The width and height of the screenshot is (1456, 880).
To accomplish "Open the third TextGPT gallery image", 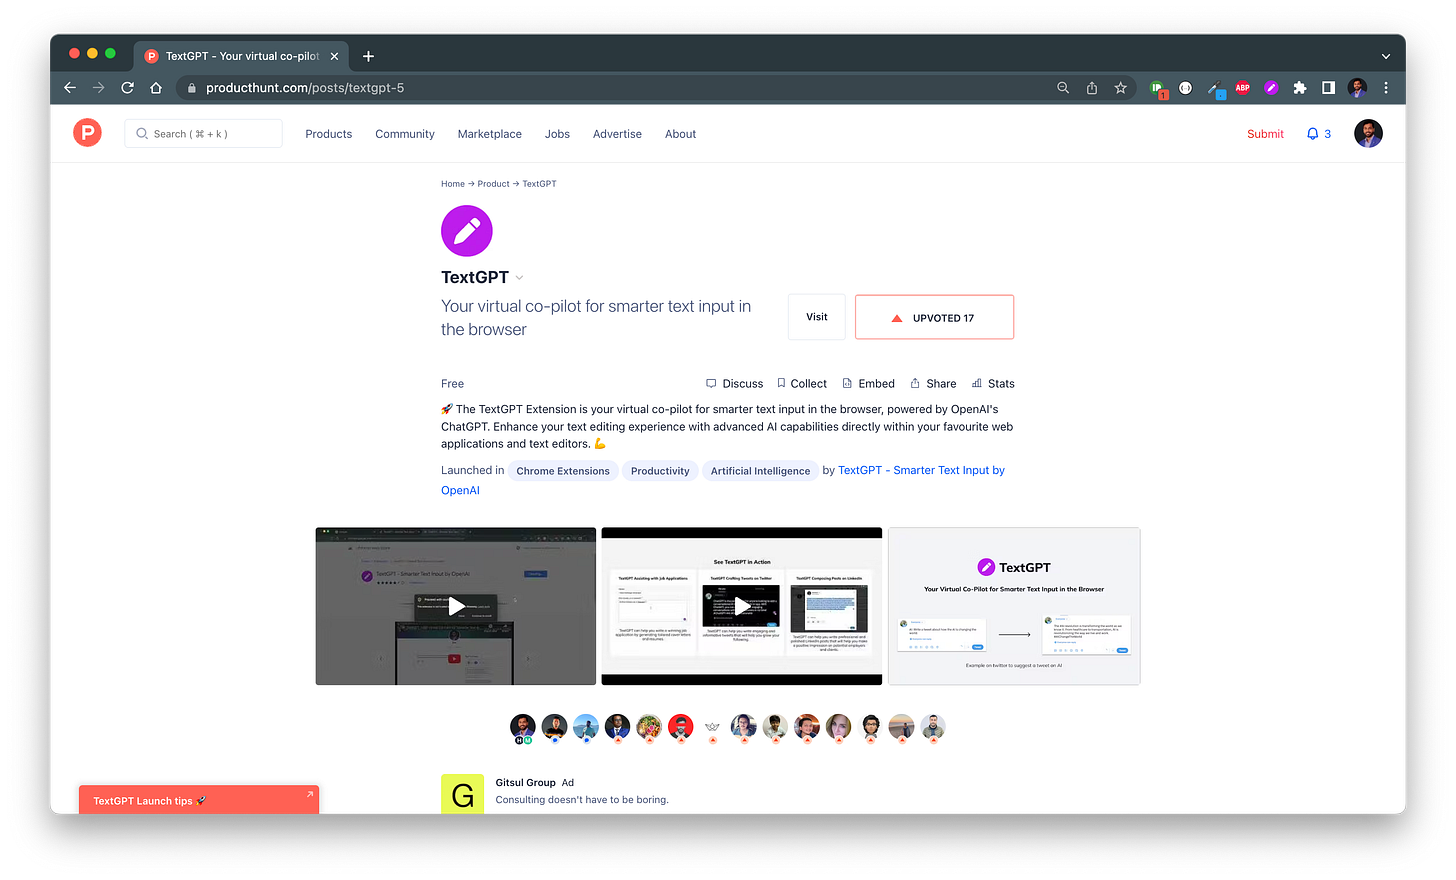I will (x=1014, y=606).
